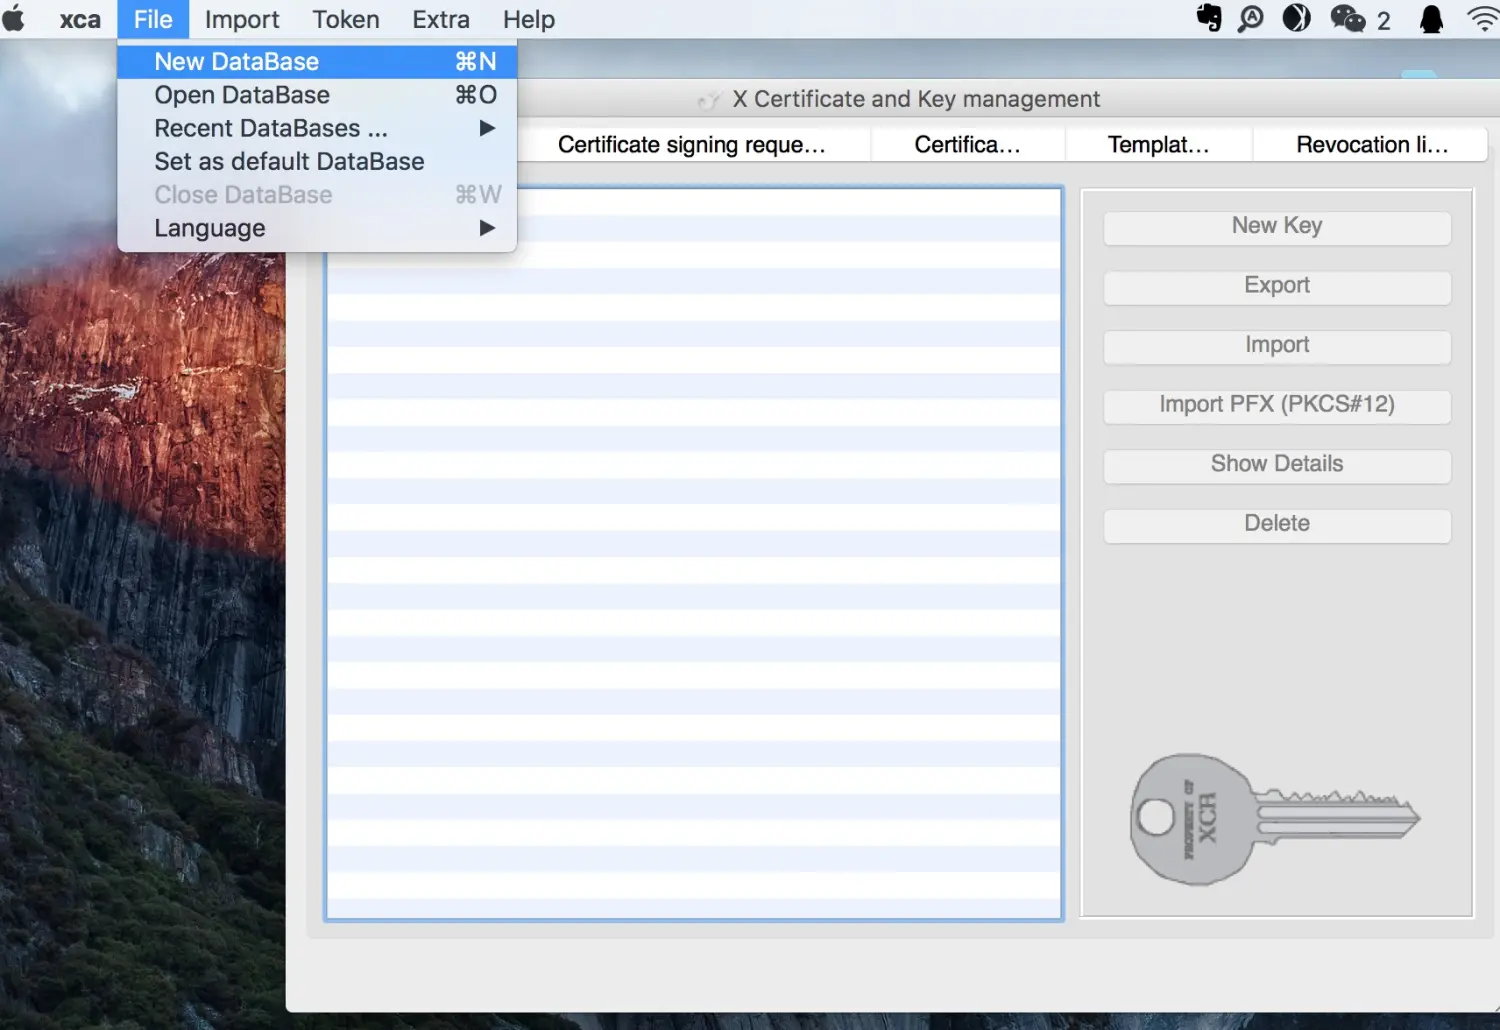
Task: Click the QQ penguin menu bar icon
Action: 1431,19
